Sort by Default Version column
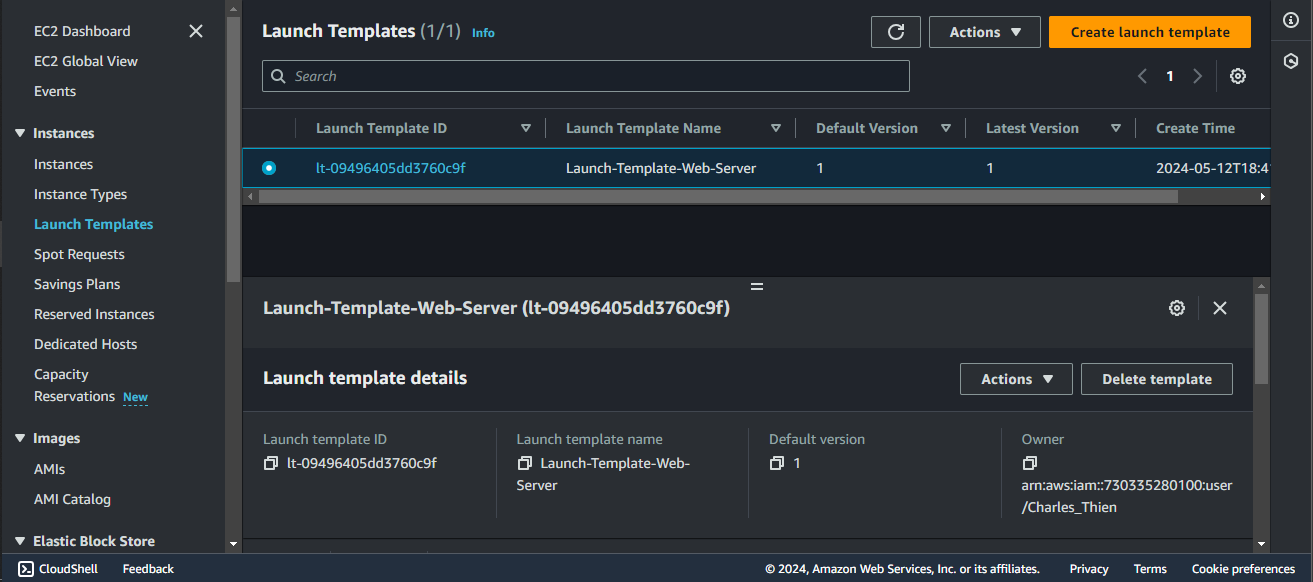The width and height of the screenshot is (1313, 582). coord(946,128)
